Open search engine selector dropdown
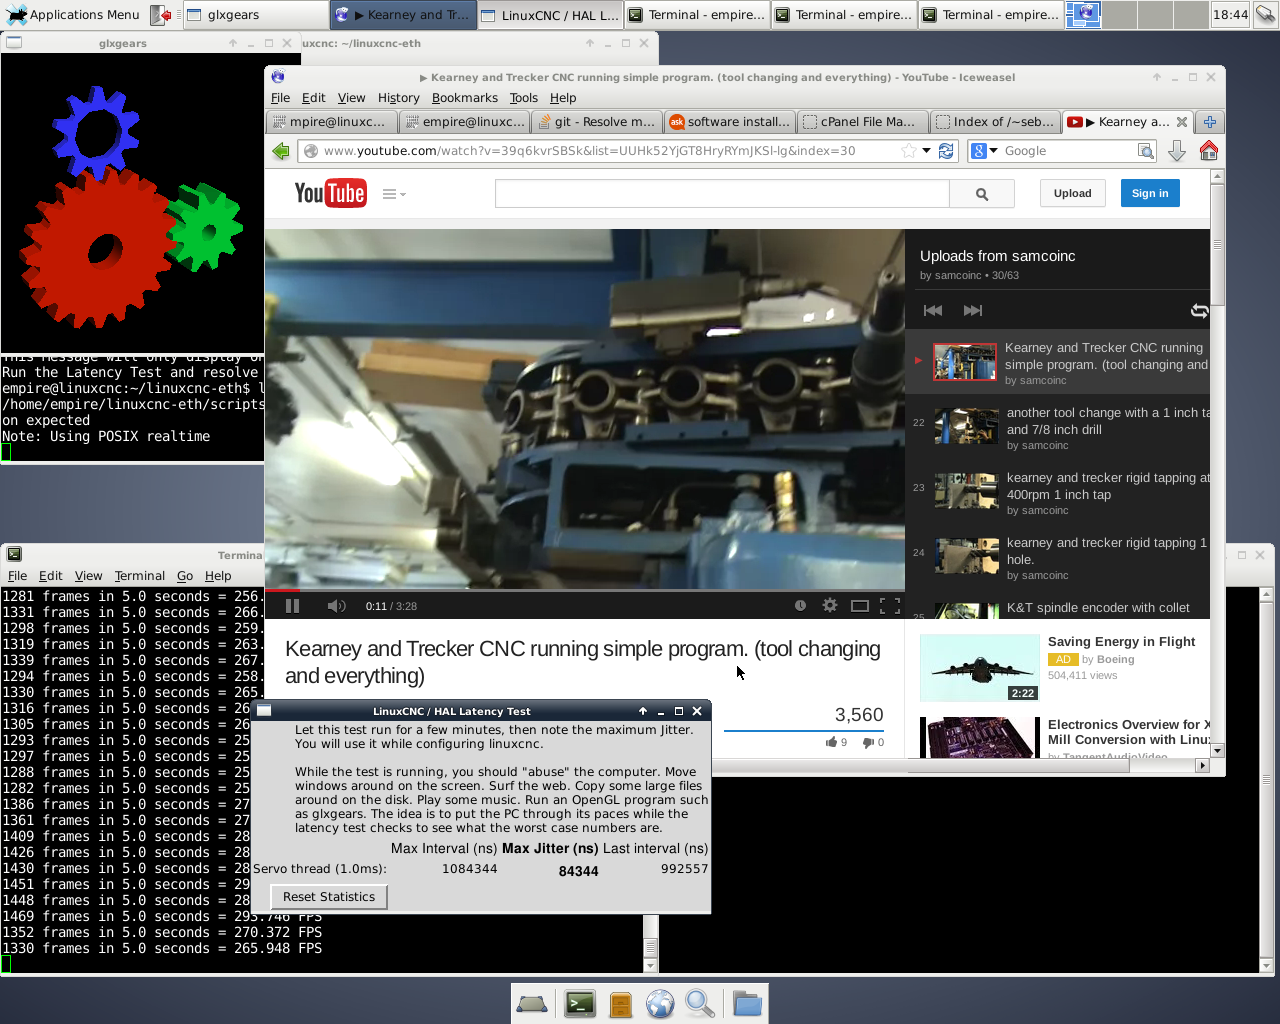Viewport: 1280px width, 1024px height. (x=985, y=151)
